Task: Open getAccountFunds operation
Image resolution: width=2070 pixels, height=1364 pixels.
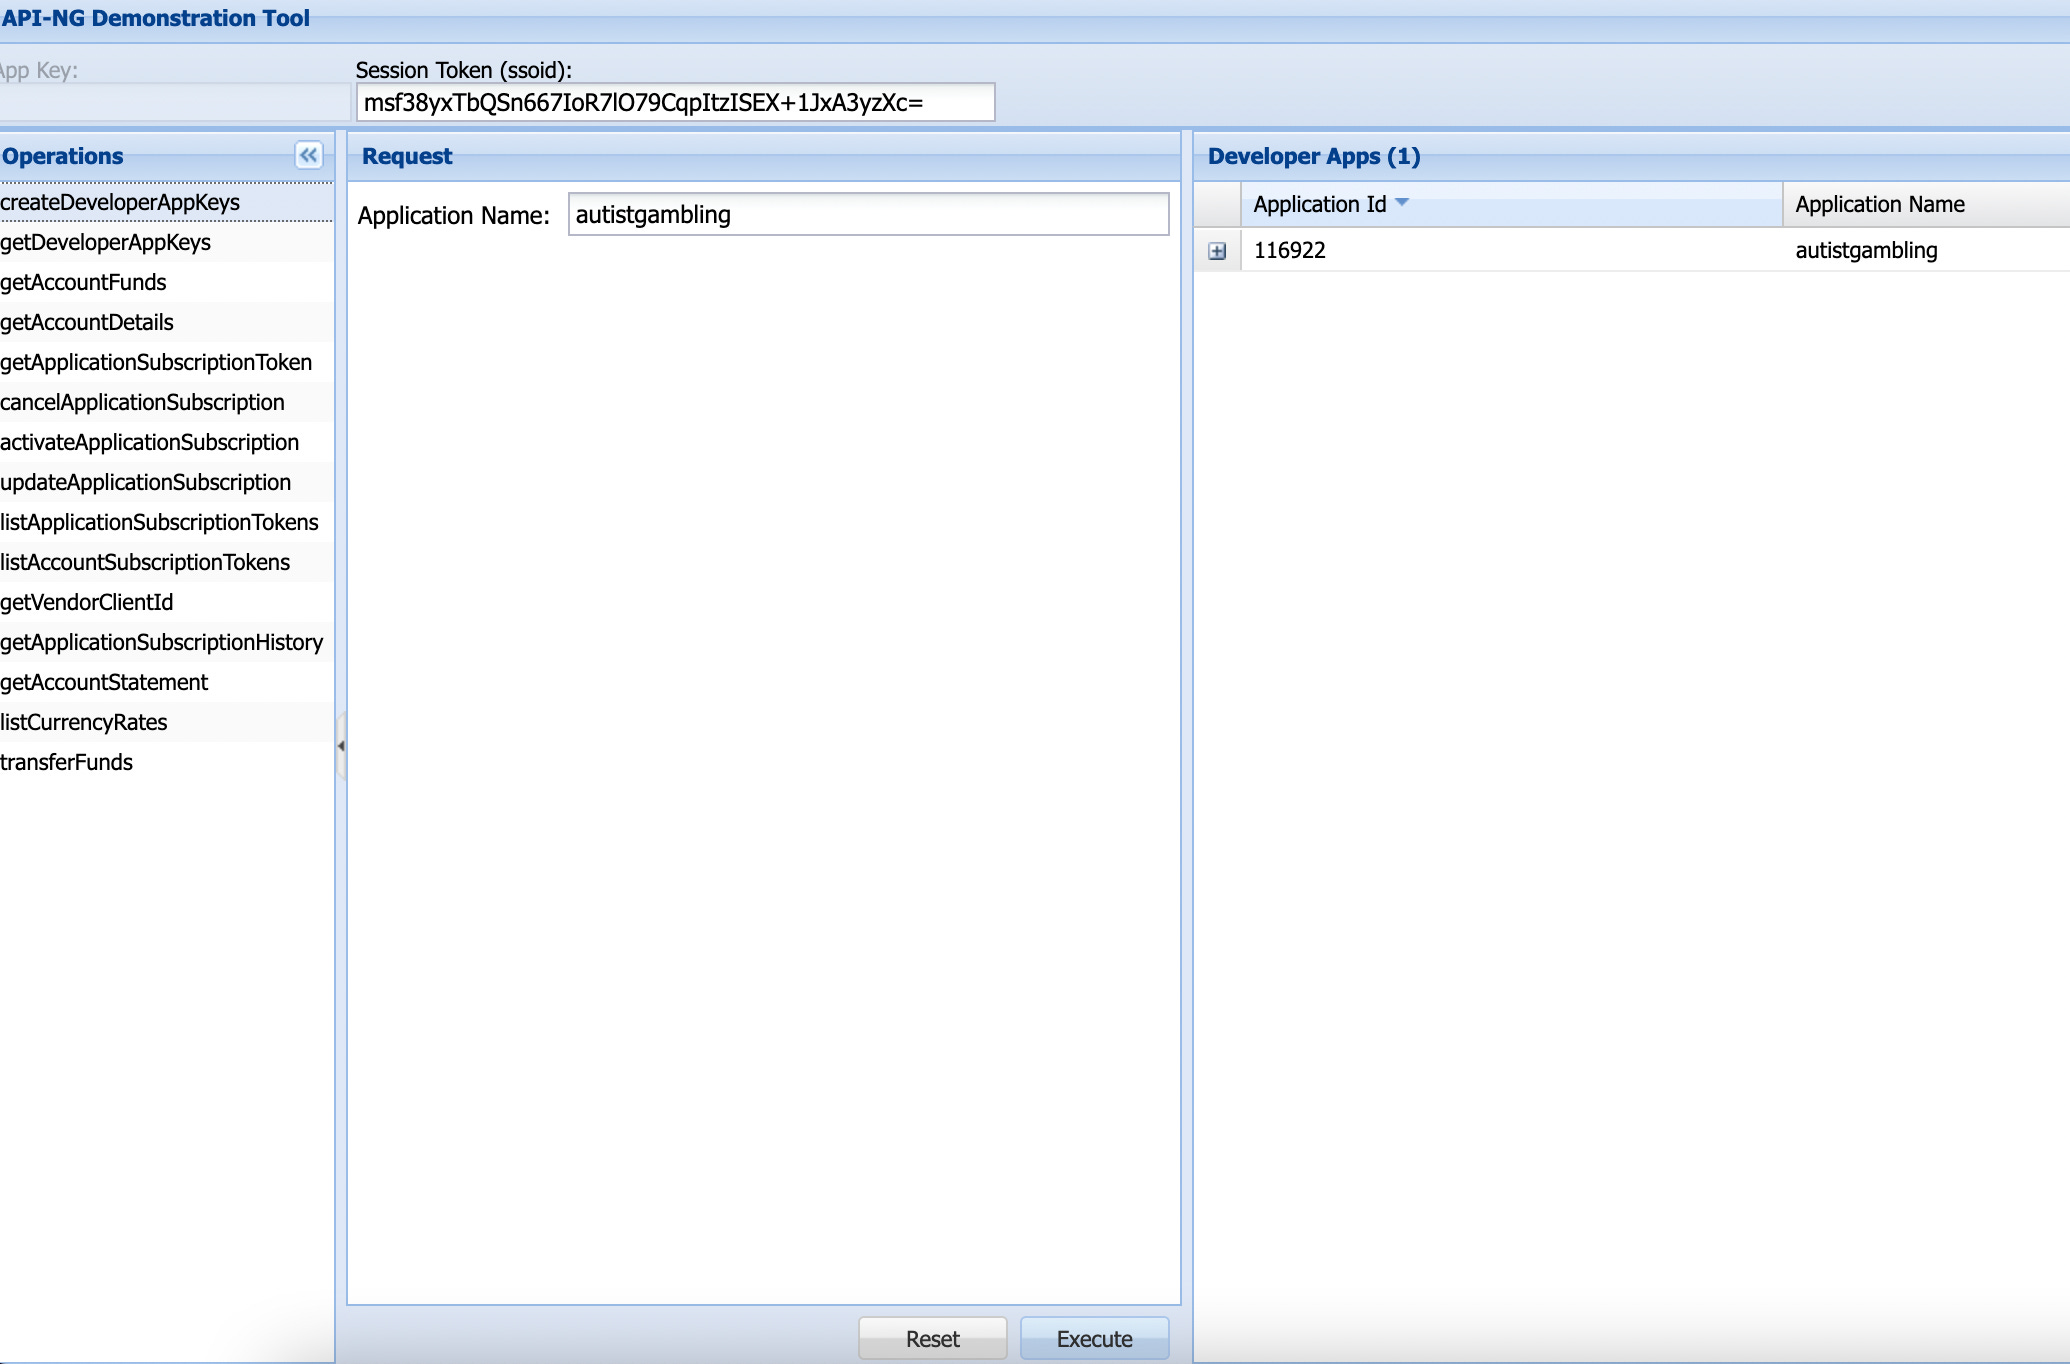Action: (84, 282)
